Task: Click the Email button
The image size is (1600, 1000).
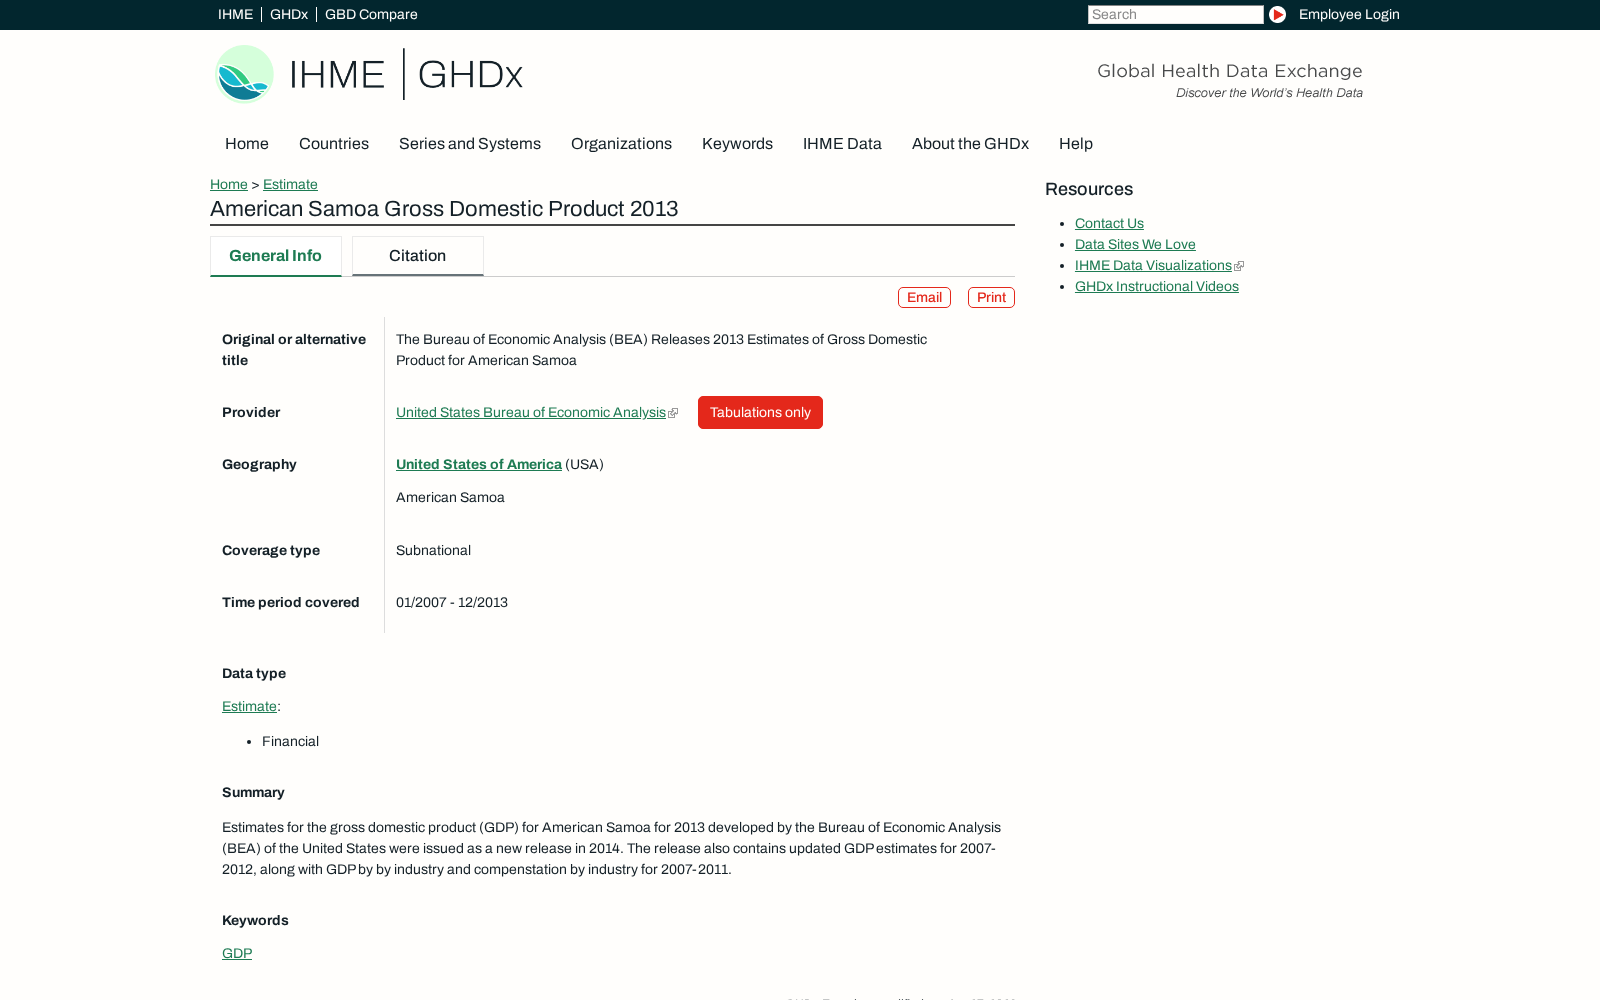Action: coord(924,298)
